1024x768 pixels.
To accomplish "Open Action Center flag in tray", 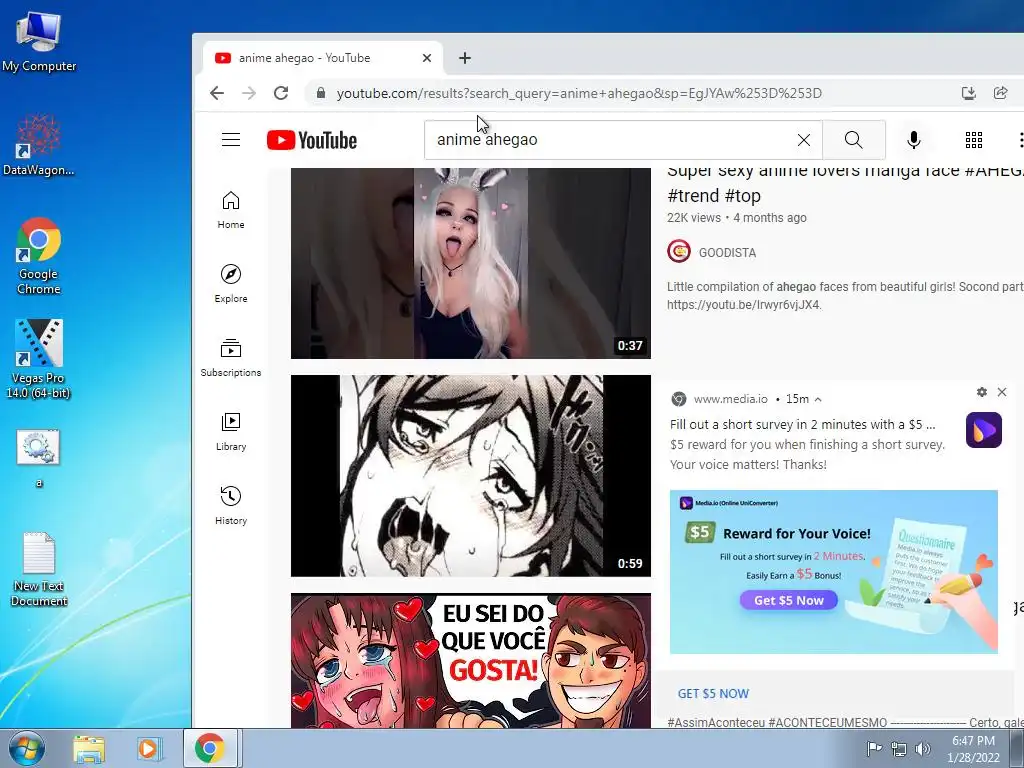I will (x=874, y=749).
